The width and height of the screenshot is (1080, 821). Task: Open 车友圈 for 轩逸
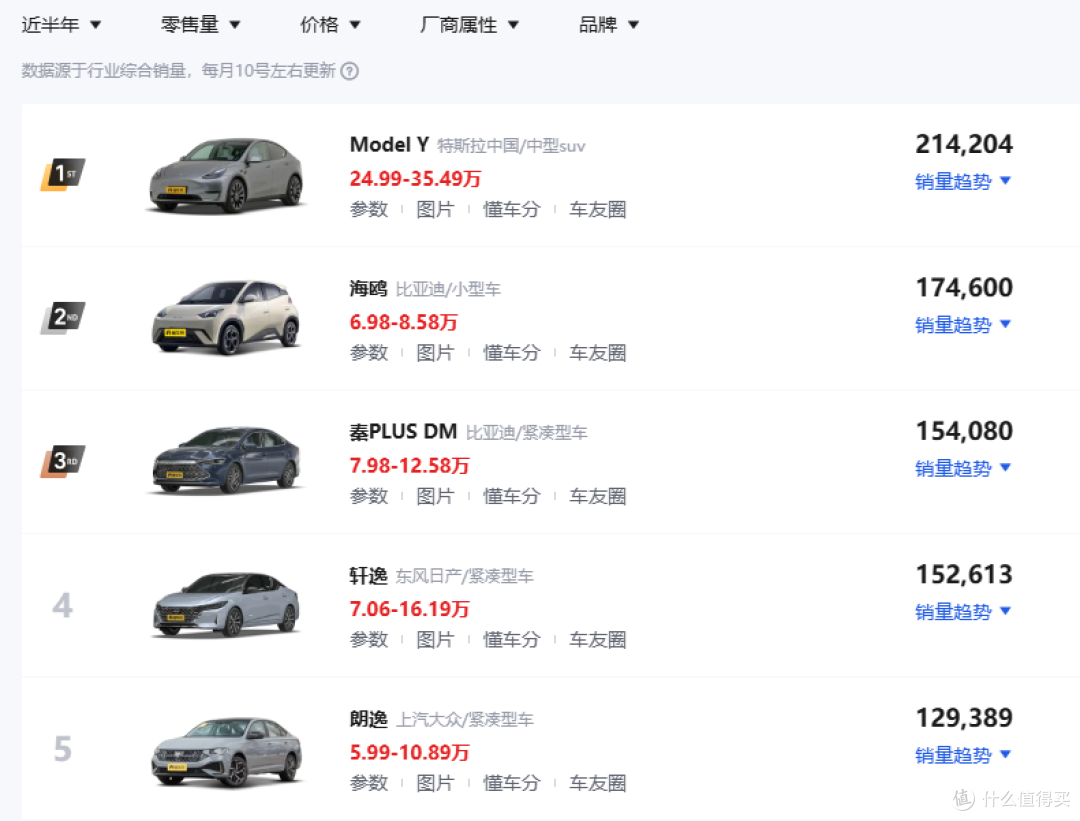598,640
